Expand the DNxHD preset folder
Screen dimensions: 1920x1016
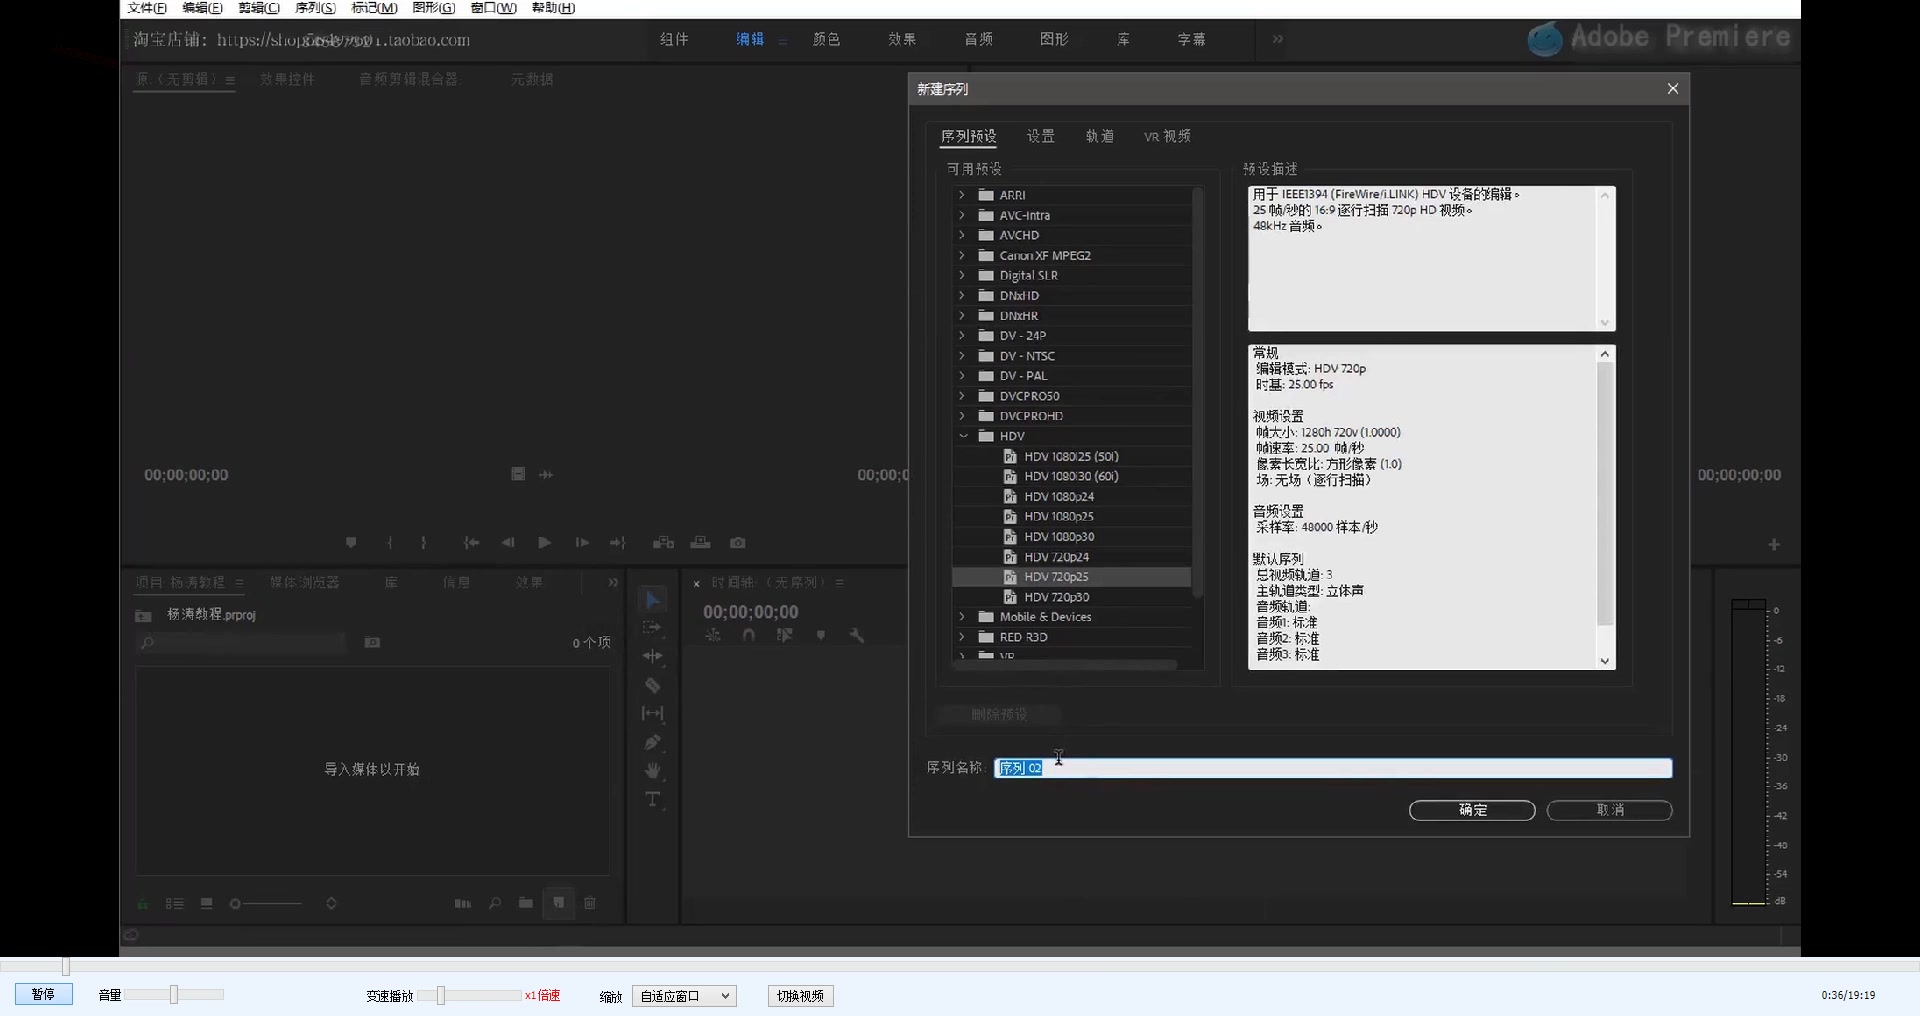[x=962, y=295]
